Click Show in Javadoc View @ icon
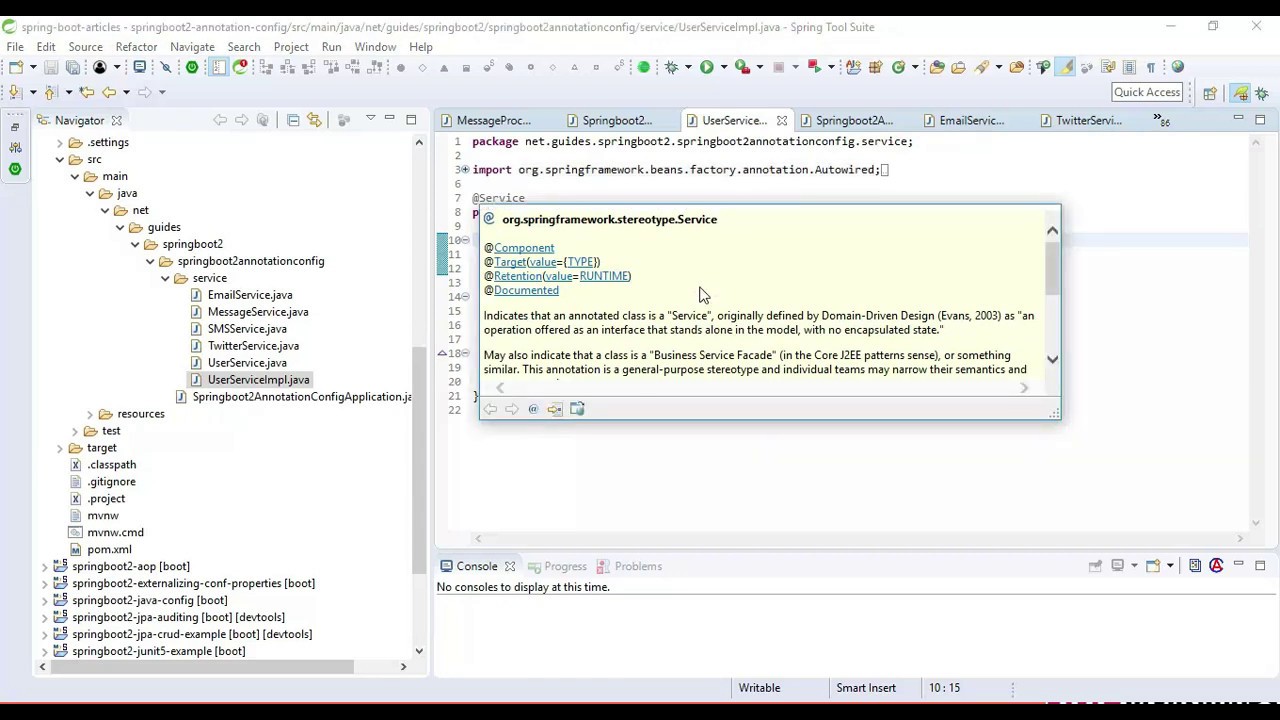The width and height of the screenshot is (1280, 720). click(533, 409)
